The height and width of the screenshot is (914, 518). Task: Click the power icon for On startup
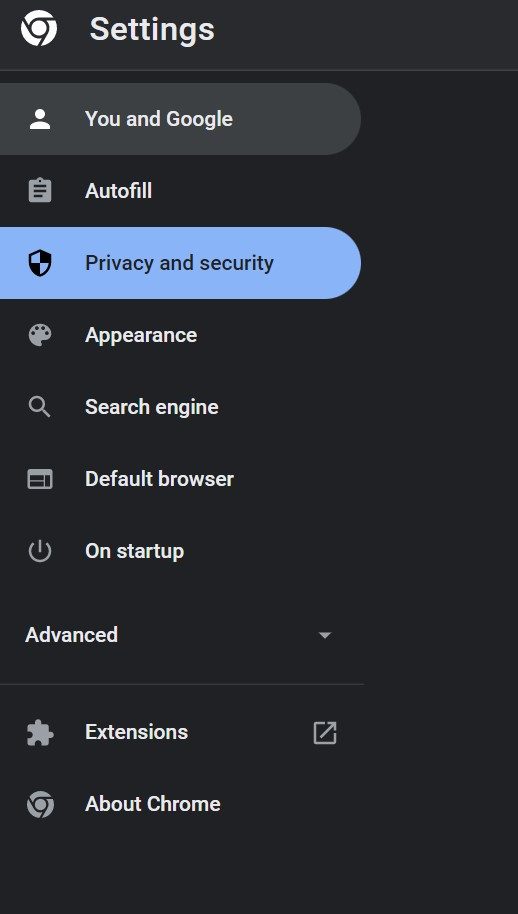click(40, 551)
